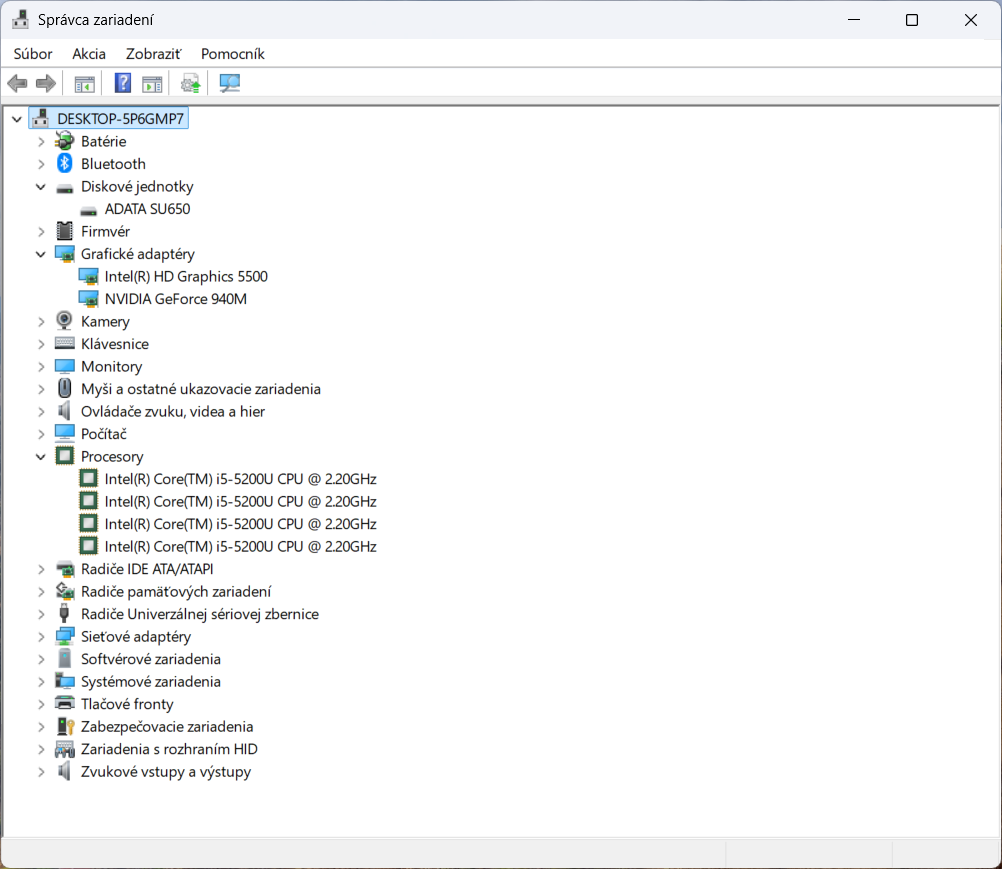Viewport: 1002px width, 869px height.
Task: Click the Forward navigation arrow
Action: point(46,83)
